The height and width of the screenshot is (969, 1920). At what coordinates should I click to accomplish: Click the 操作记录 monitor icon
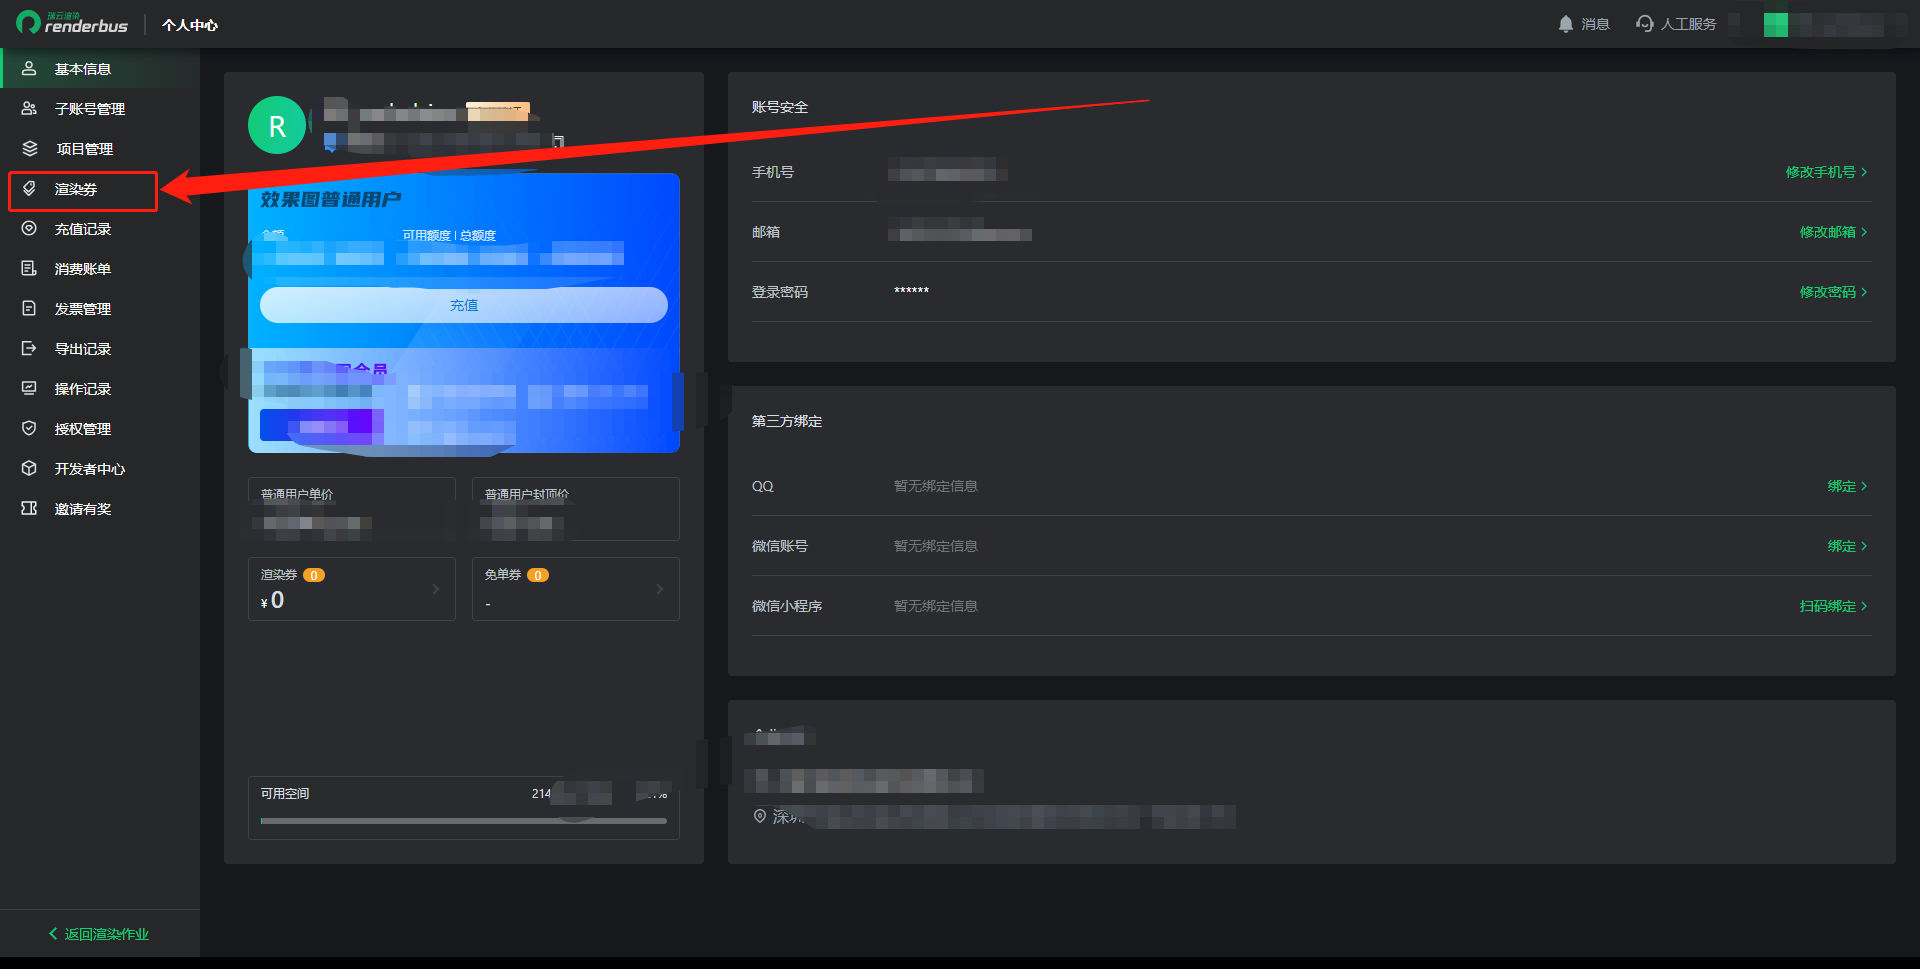point(29,388)
